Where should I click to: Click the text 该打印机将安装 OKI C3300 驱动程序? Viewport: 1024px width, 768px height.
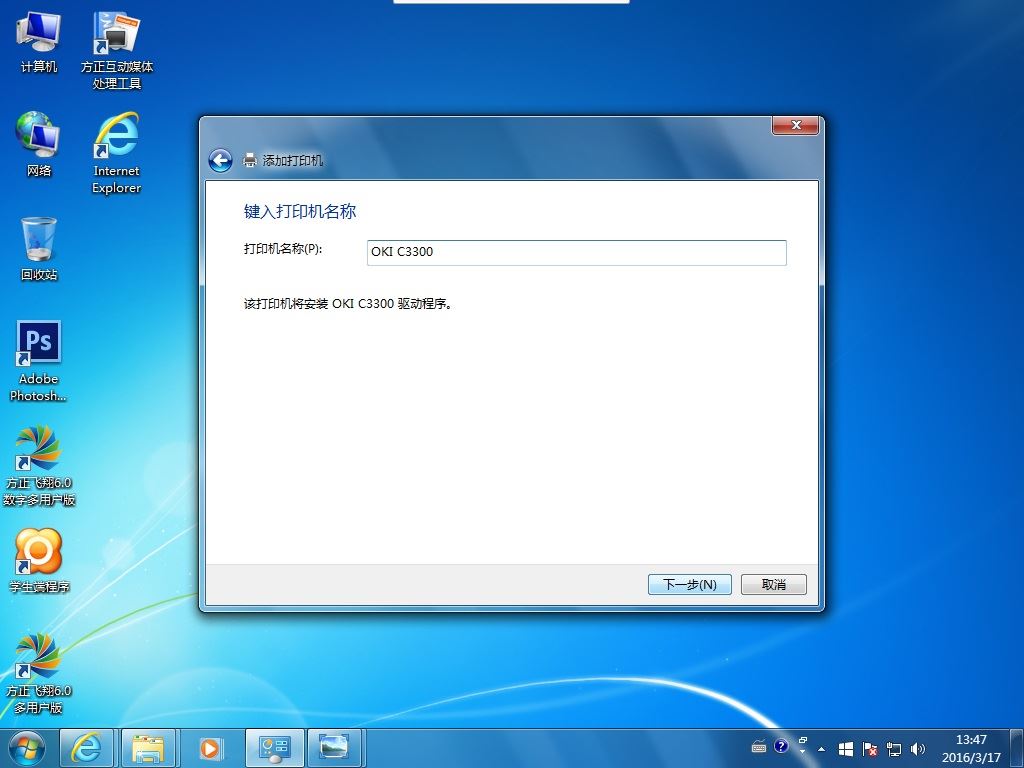347,304
